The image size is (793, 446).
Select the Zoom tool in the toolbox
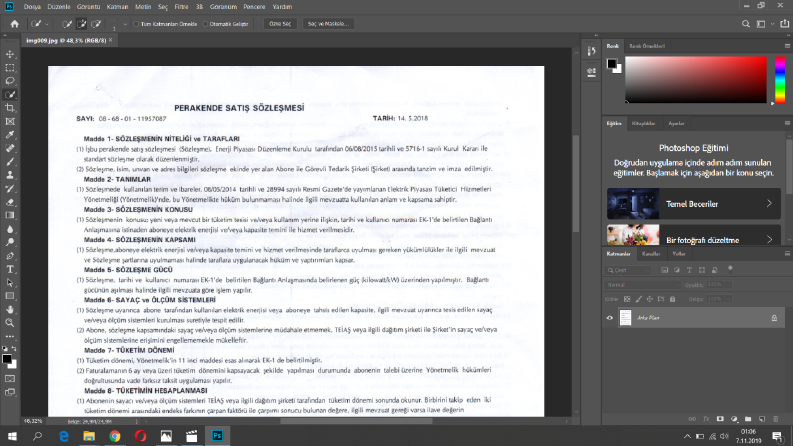coord(10,323)
